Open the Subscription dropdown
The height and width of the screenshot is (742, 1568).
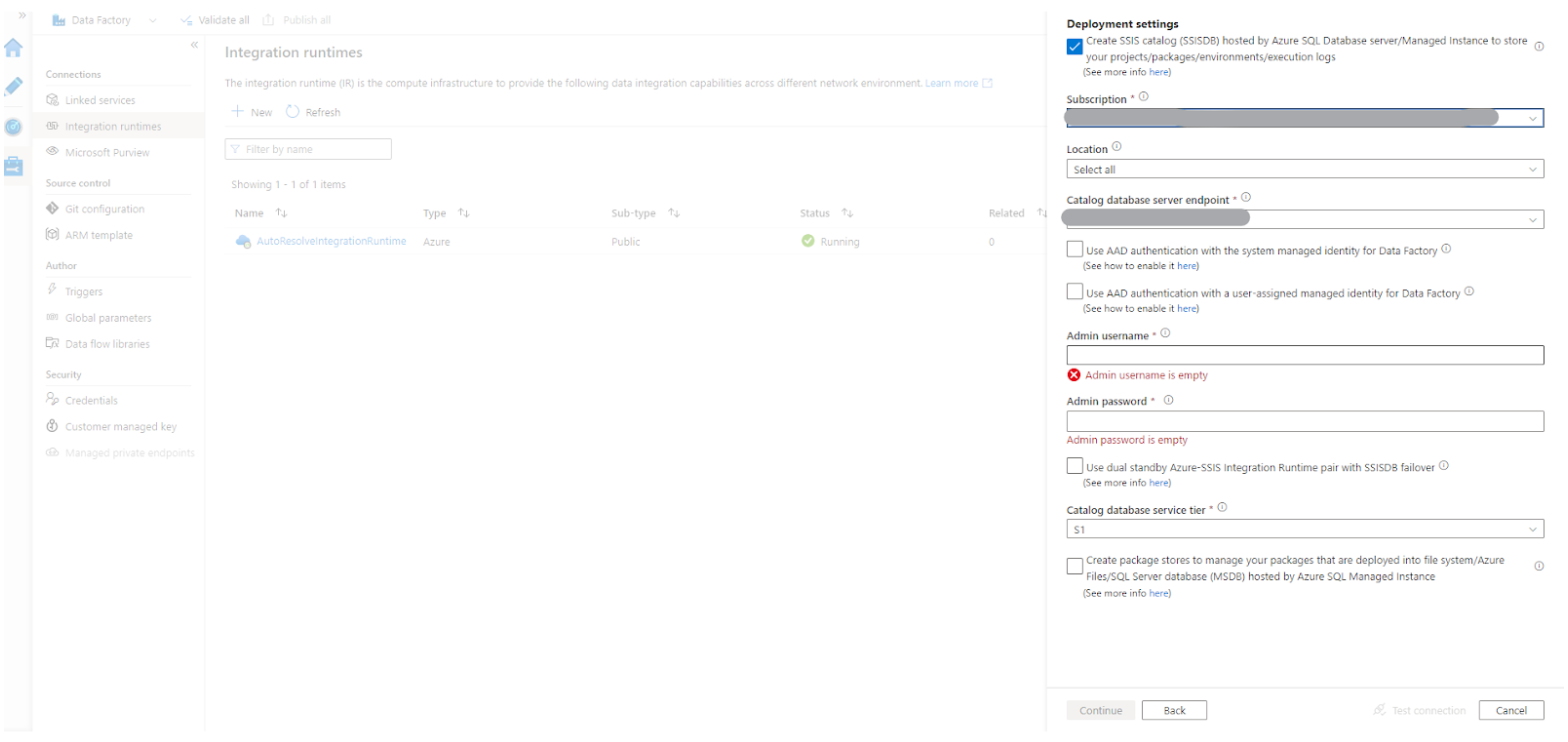point(1305,118)
